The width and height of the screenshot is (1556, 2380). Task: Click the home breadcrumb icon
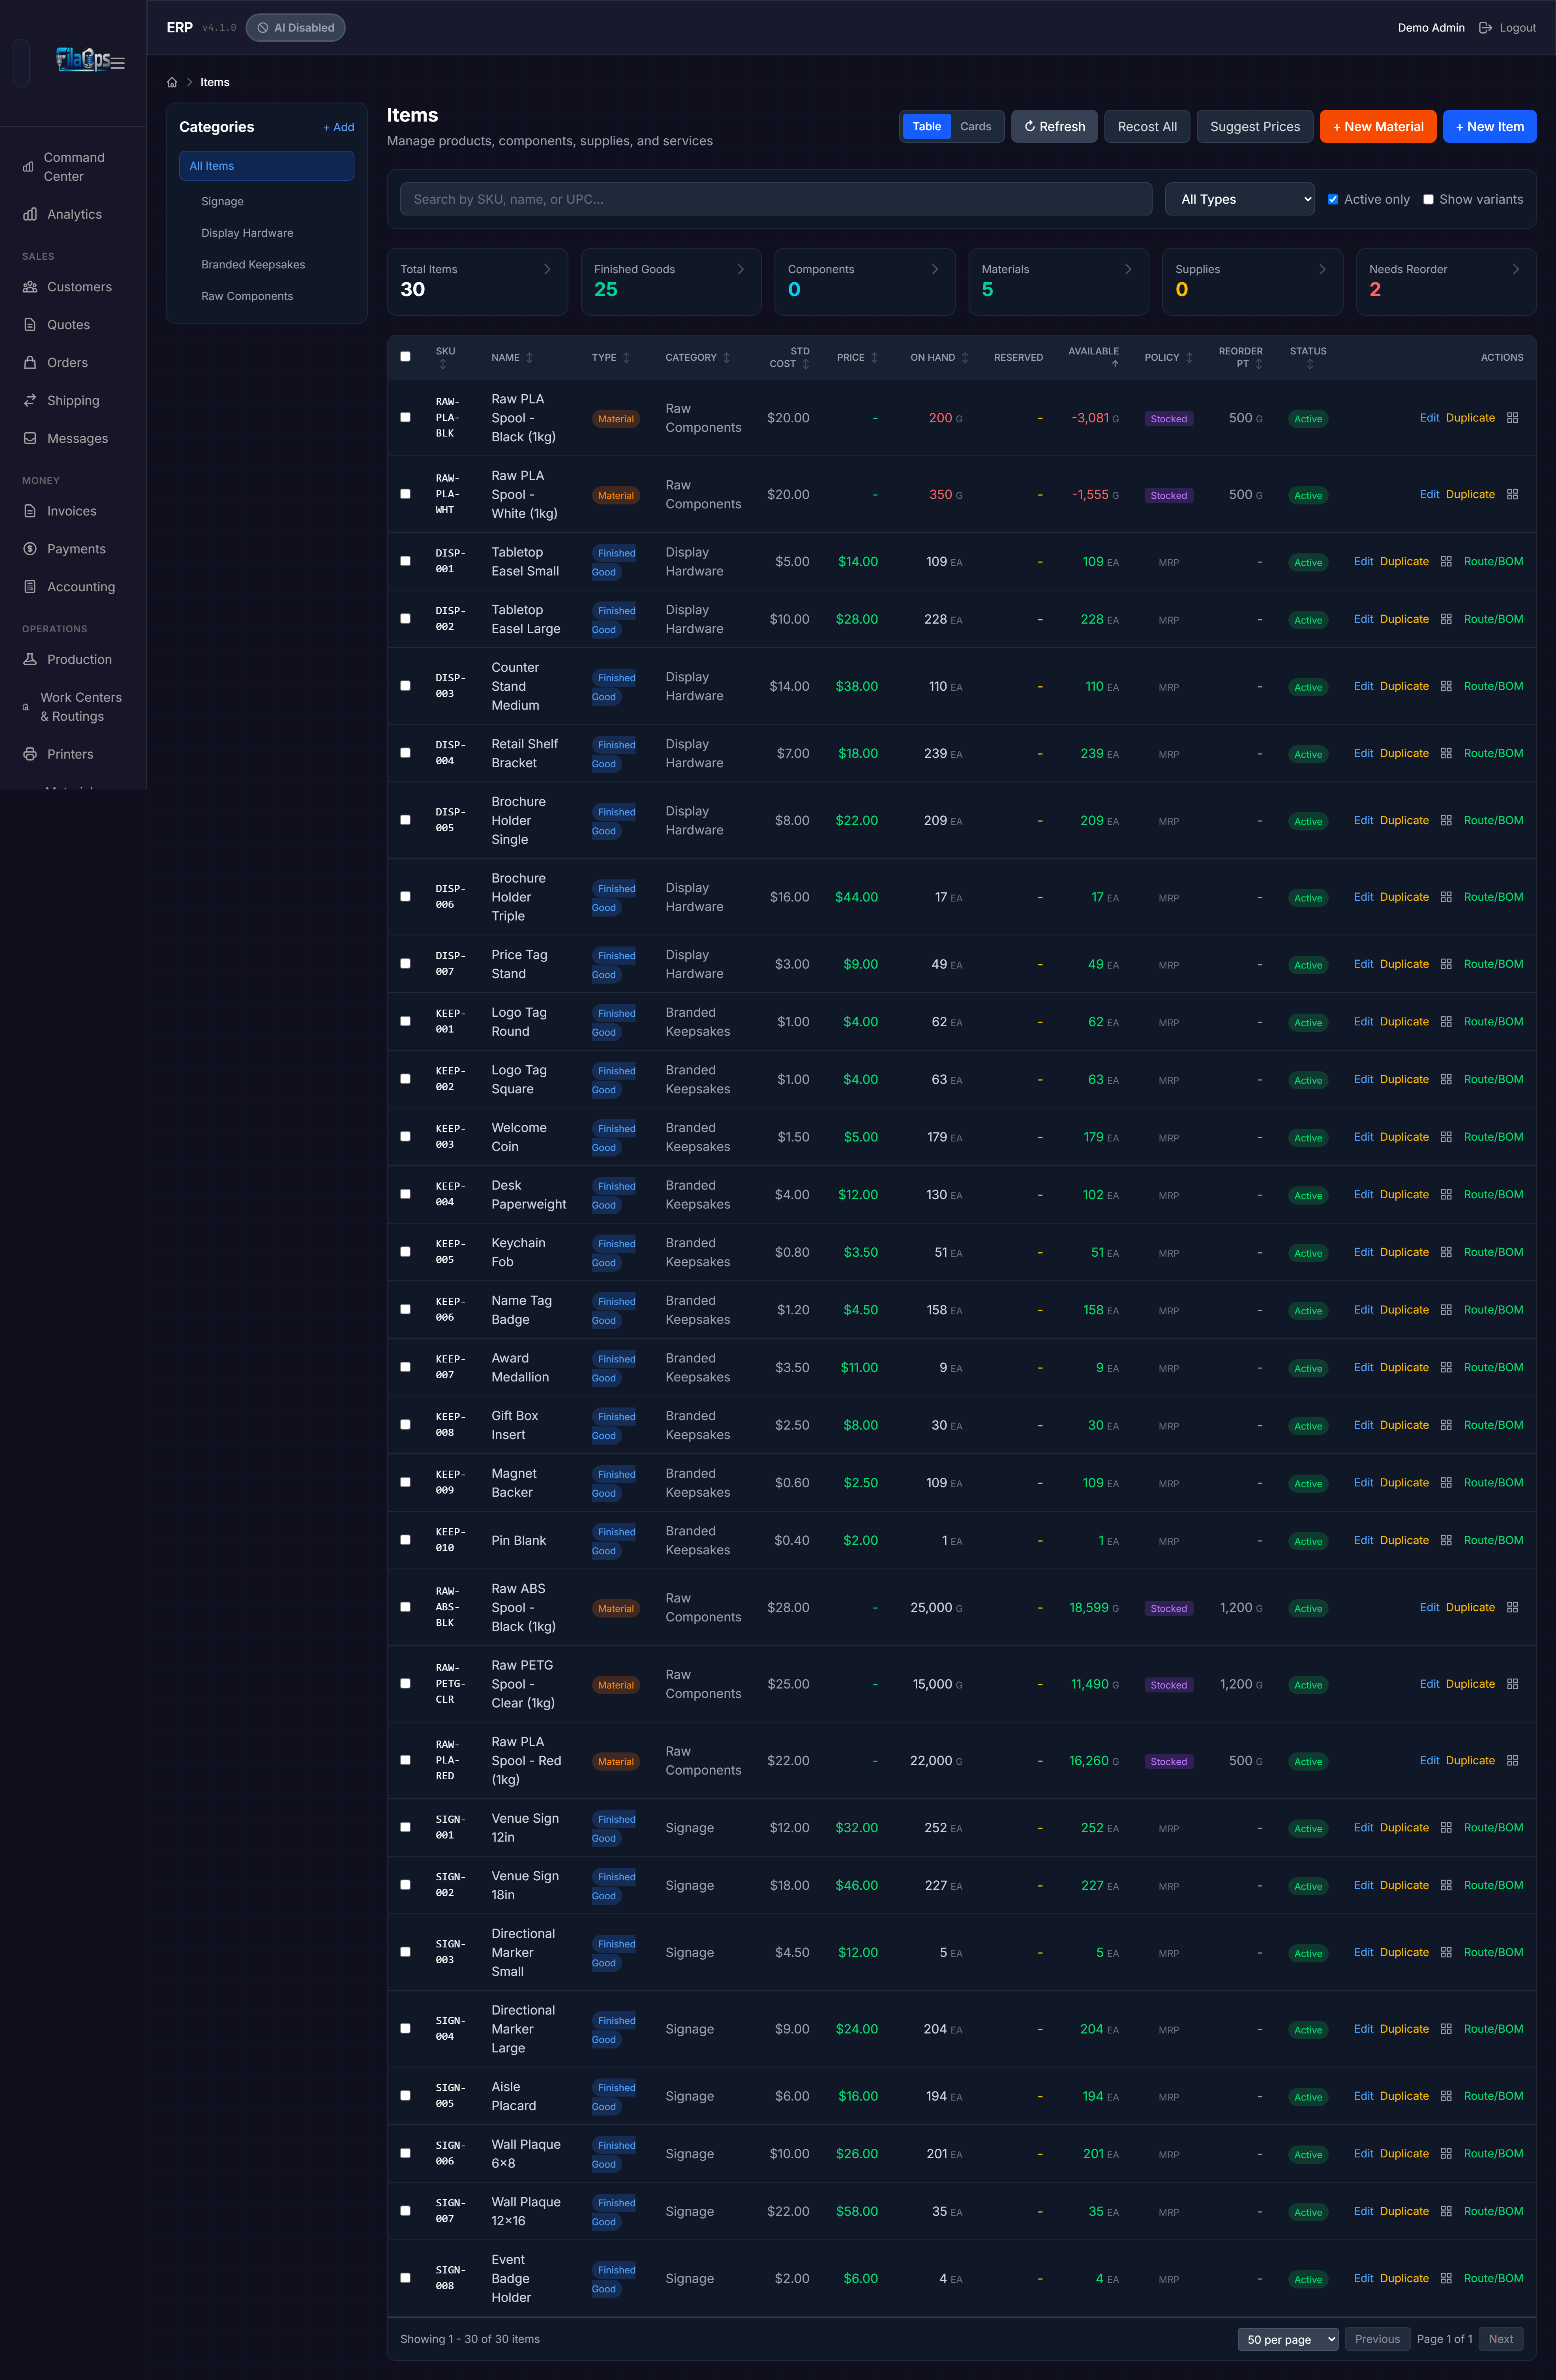pyautogui.click(x=172, y=83)
